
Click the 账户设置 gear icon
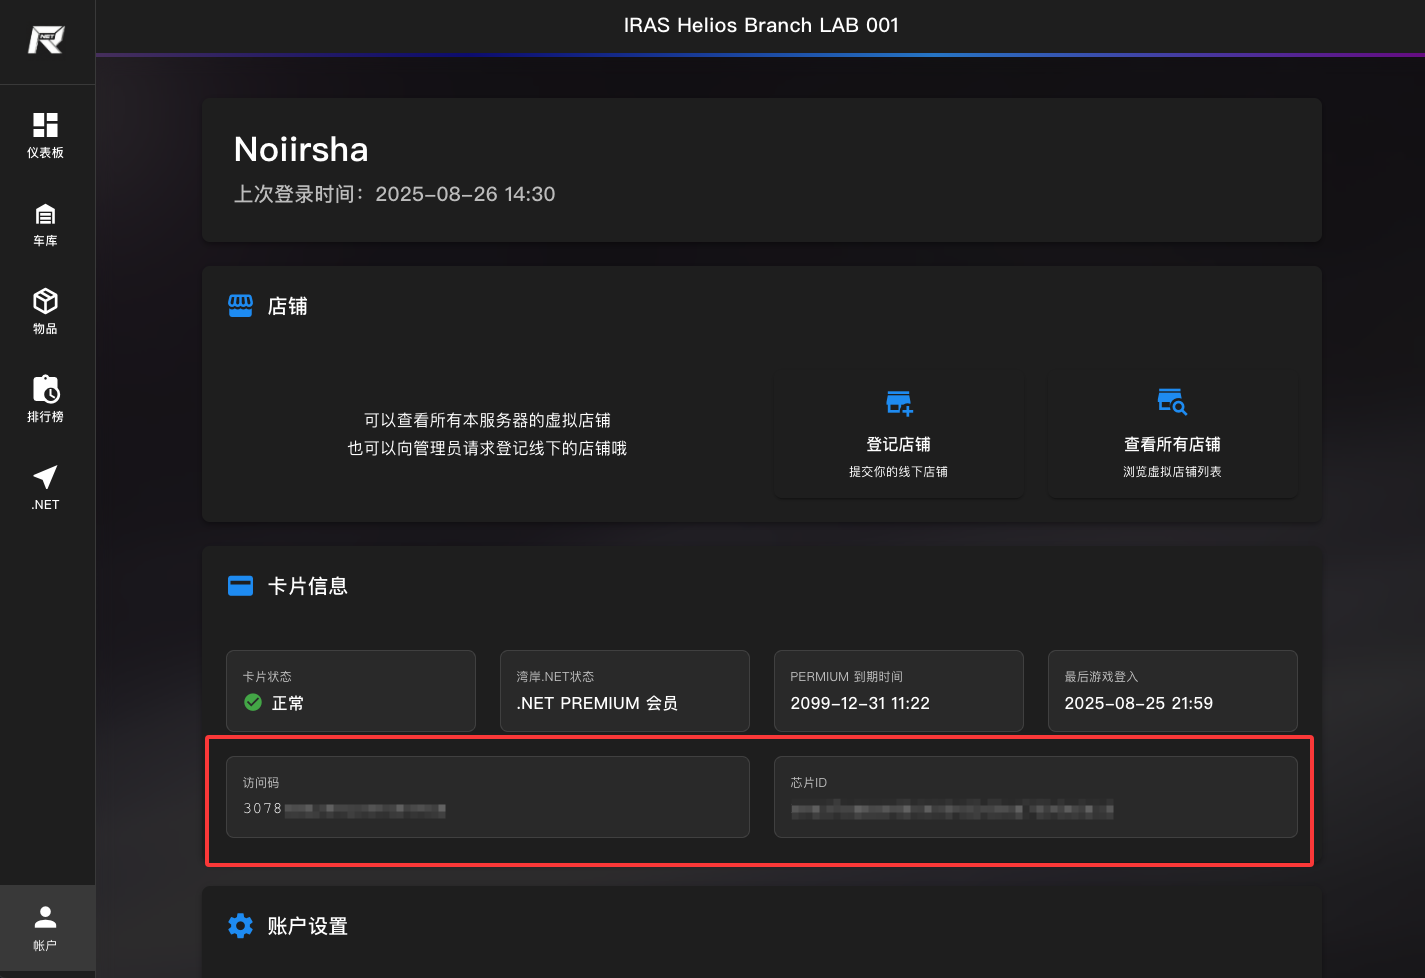pyautogui.click(x=241, y=926)
